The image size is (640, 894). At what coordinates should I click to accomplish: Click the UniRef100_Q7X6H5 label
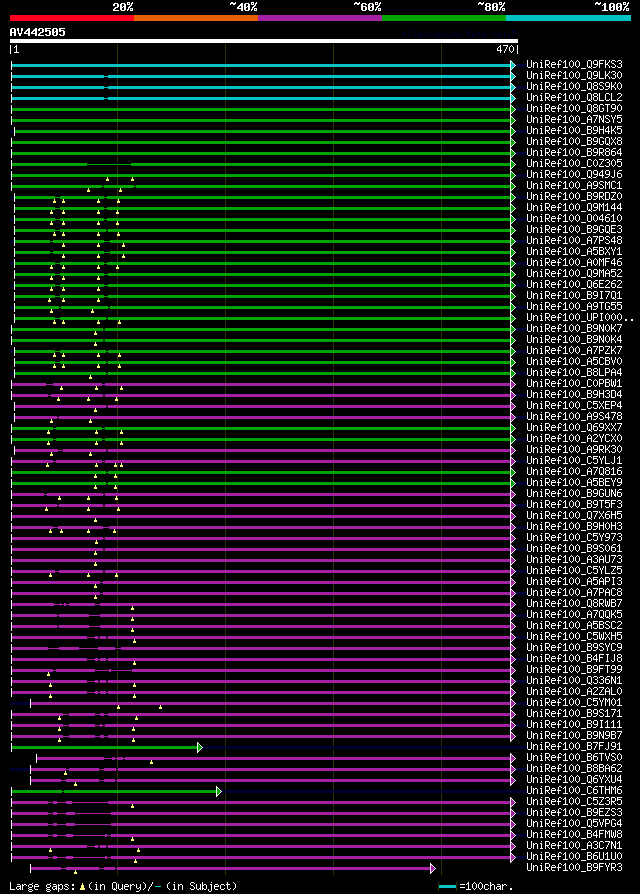[574, 515]
